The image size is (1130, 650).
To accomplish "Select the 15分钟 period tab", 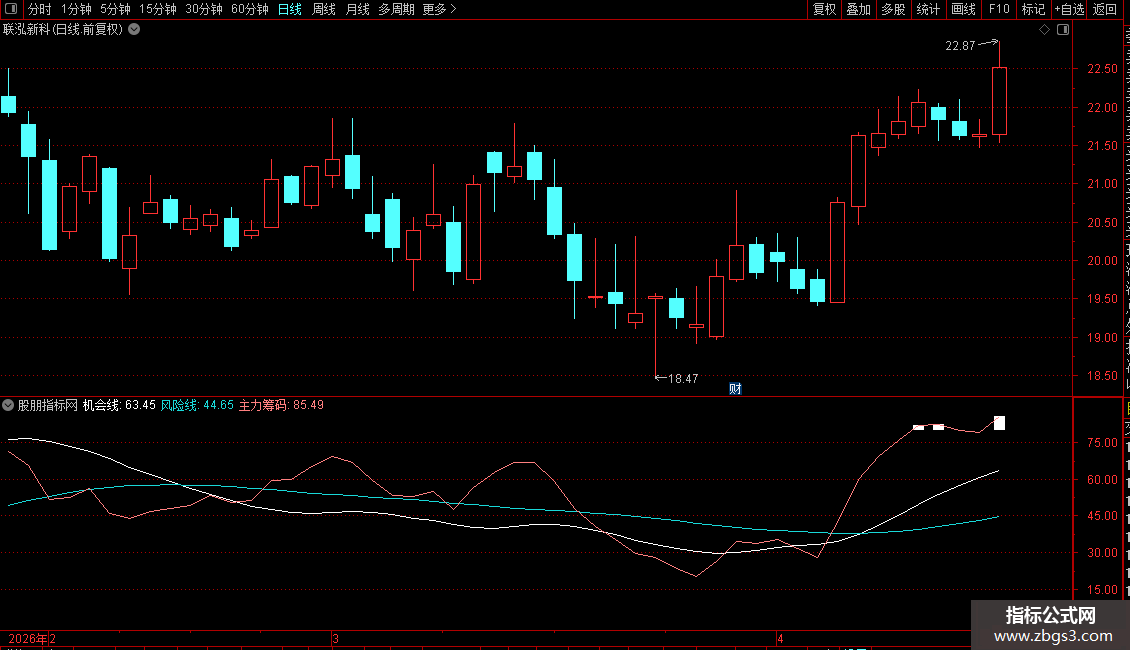I will pos(157,9).
